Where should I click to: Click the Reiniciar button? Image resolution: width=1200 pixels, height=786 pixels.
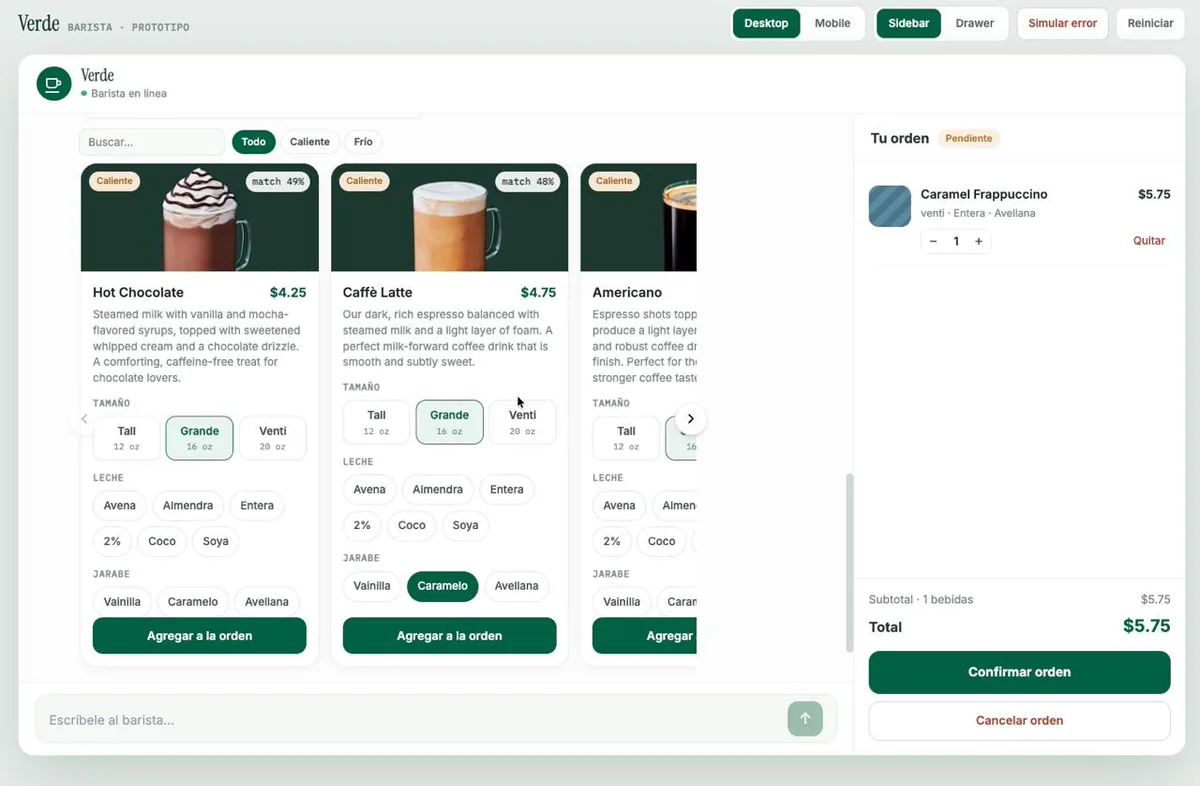point(1150,23)
